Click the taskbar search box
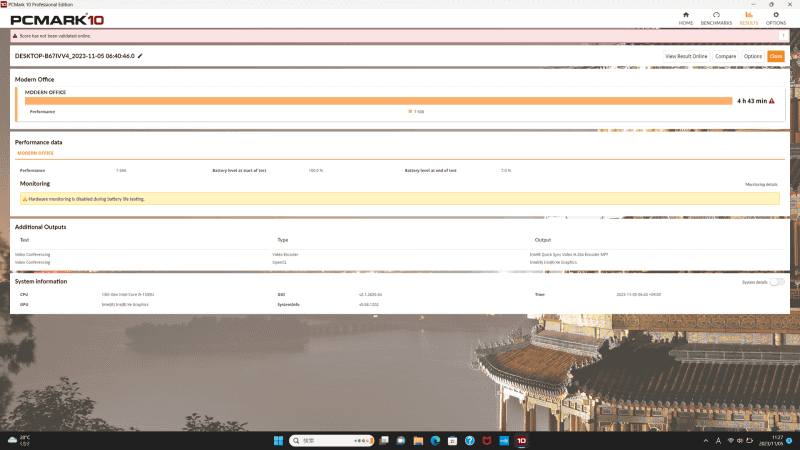Viewport: 800px width, 450px height. pos(331,440)
